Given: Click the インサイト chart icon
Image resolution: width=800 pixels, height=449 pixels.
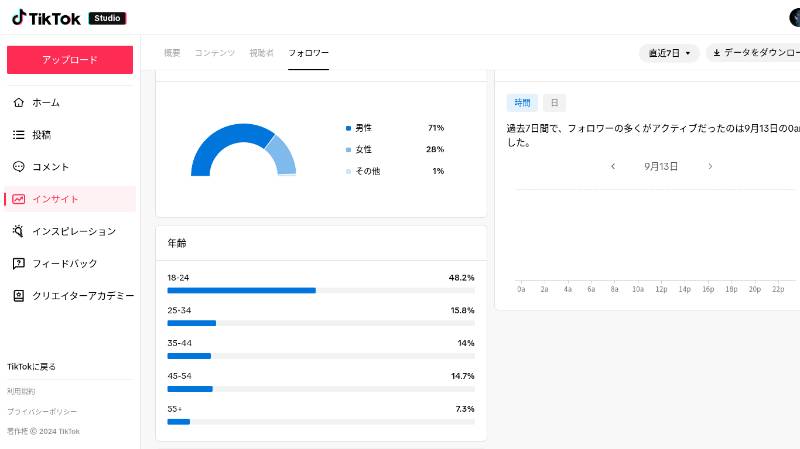Looking at the screenshot, I should [18, 199].
